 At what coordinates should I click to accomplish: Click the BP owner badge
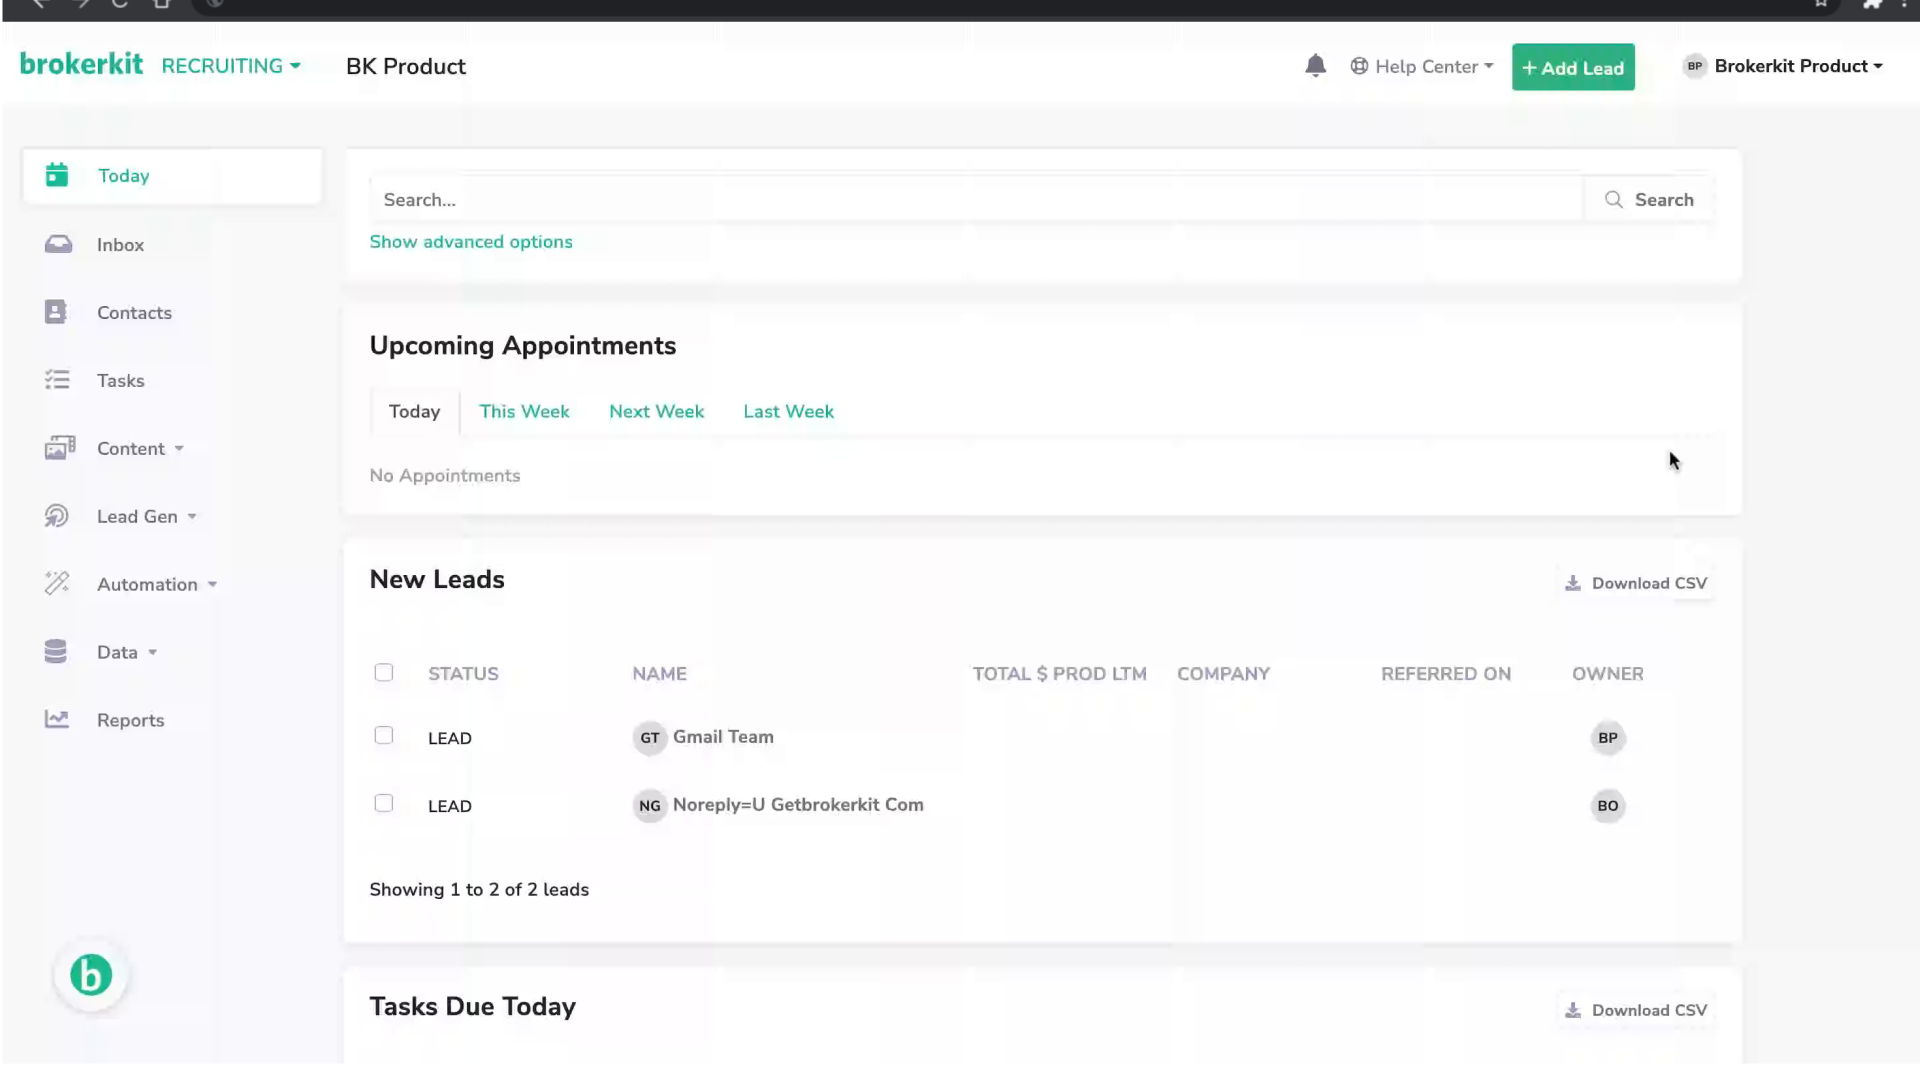[1607, 738]
